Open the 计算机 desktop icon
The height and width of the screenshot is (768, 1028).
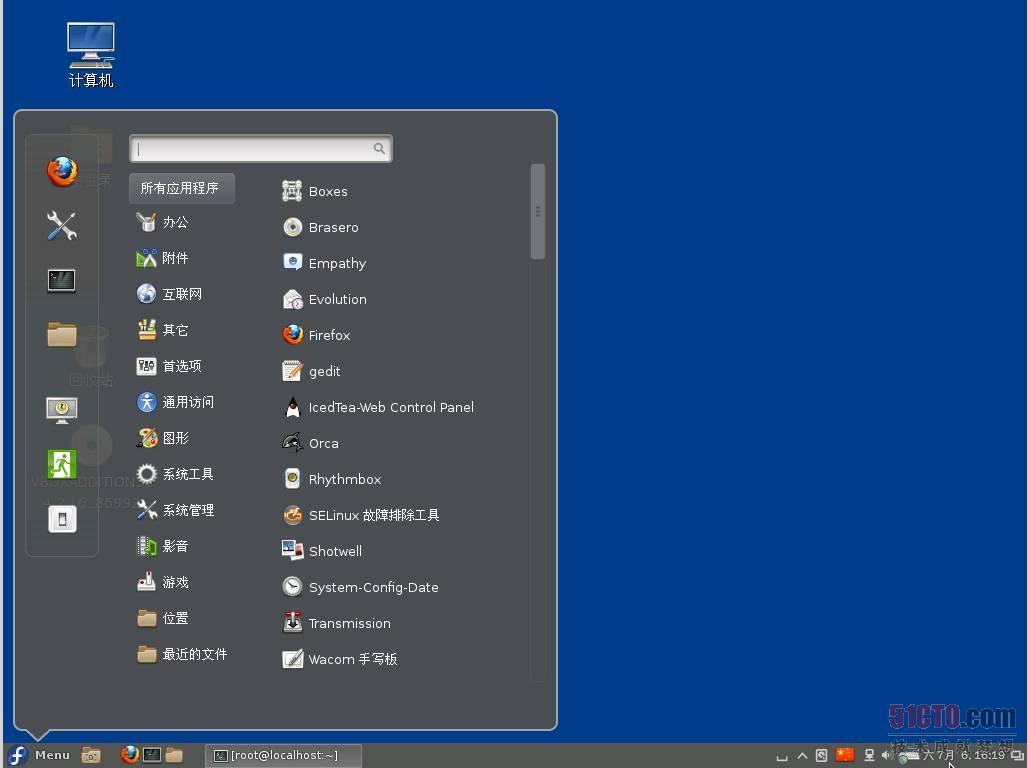click(90, 55)
